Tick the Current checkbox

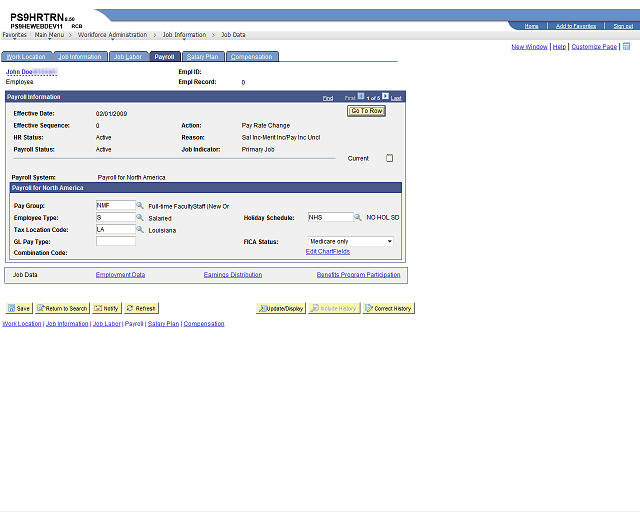tap(389, 158)
